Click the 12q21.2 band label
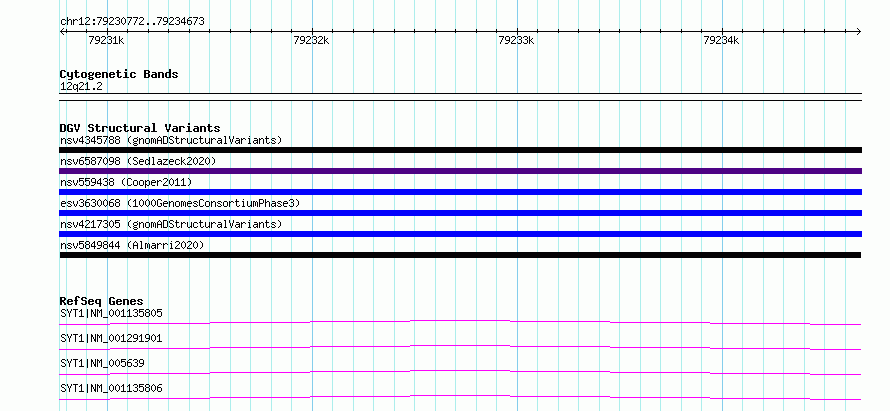890x411 pixels. [x=81, y=87]
